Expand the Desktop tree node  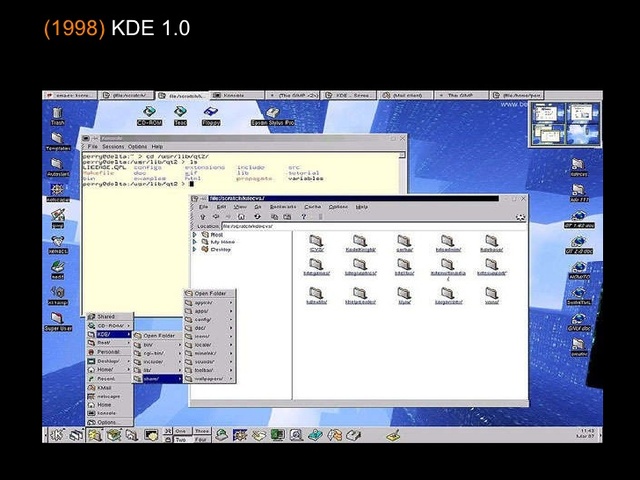click(195, 249)
